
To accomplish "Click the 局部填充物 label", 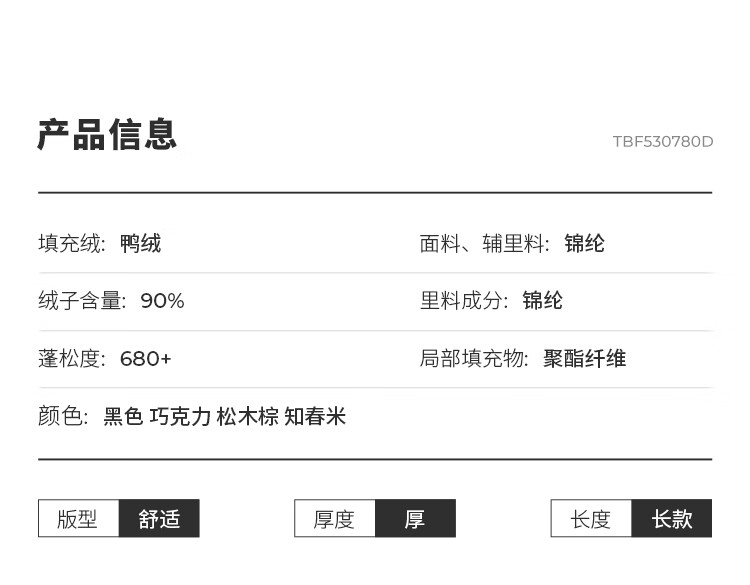I will [474, 359].
